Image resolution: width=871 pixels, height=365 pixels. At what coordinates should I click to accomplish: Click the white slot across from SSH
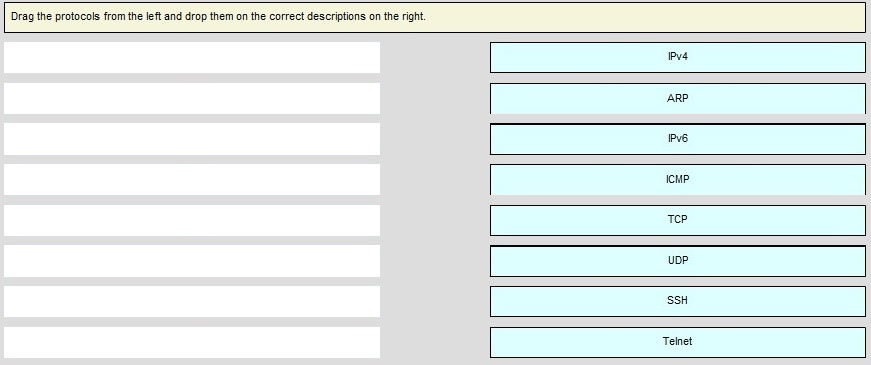tap(192, 301)
